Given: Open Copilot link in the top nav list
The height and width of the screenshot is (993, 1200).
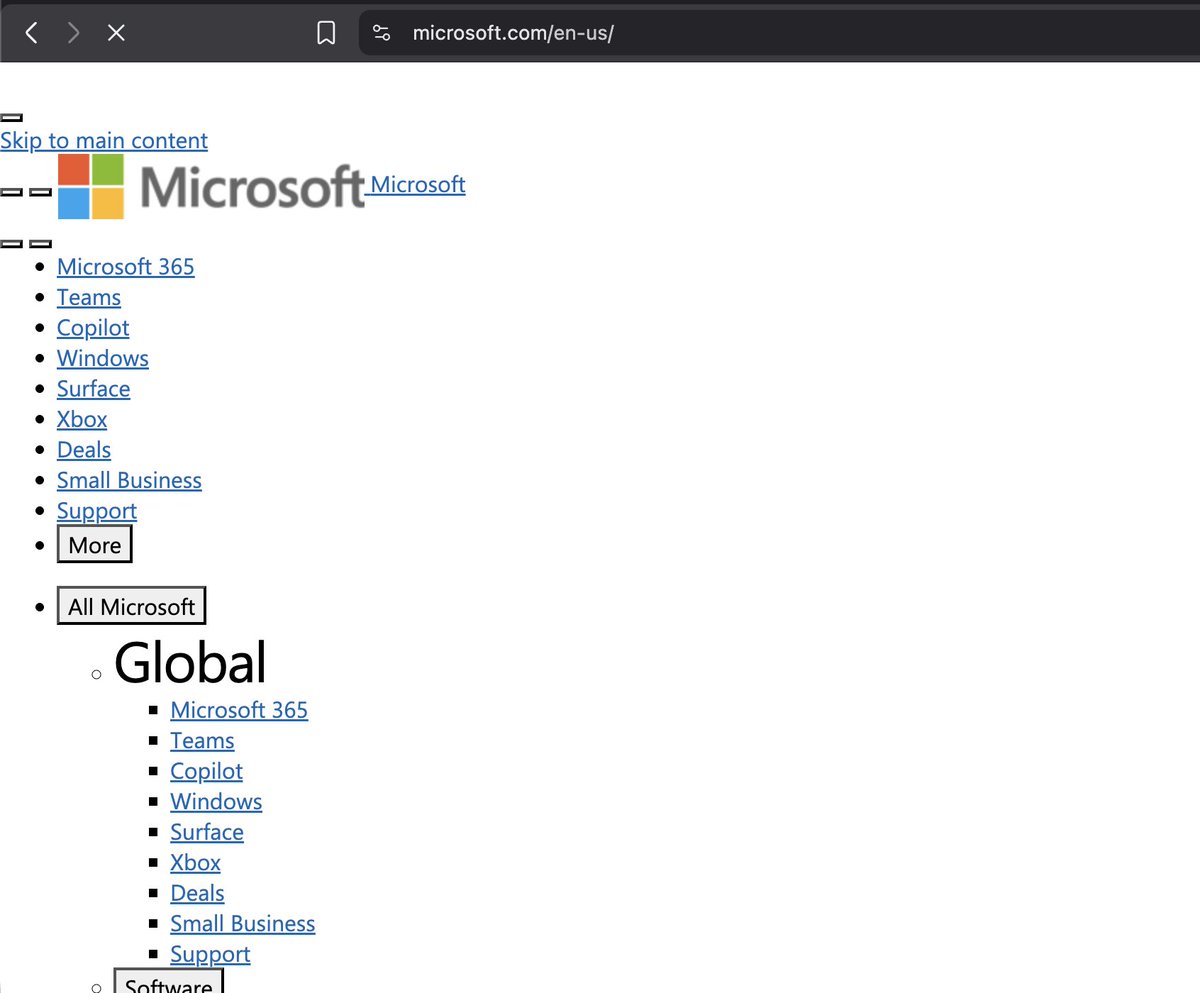Looking at the screenshot, I should pyautogui.click(x=93, y=328).
